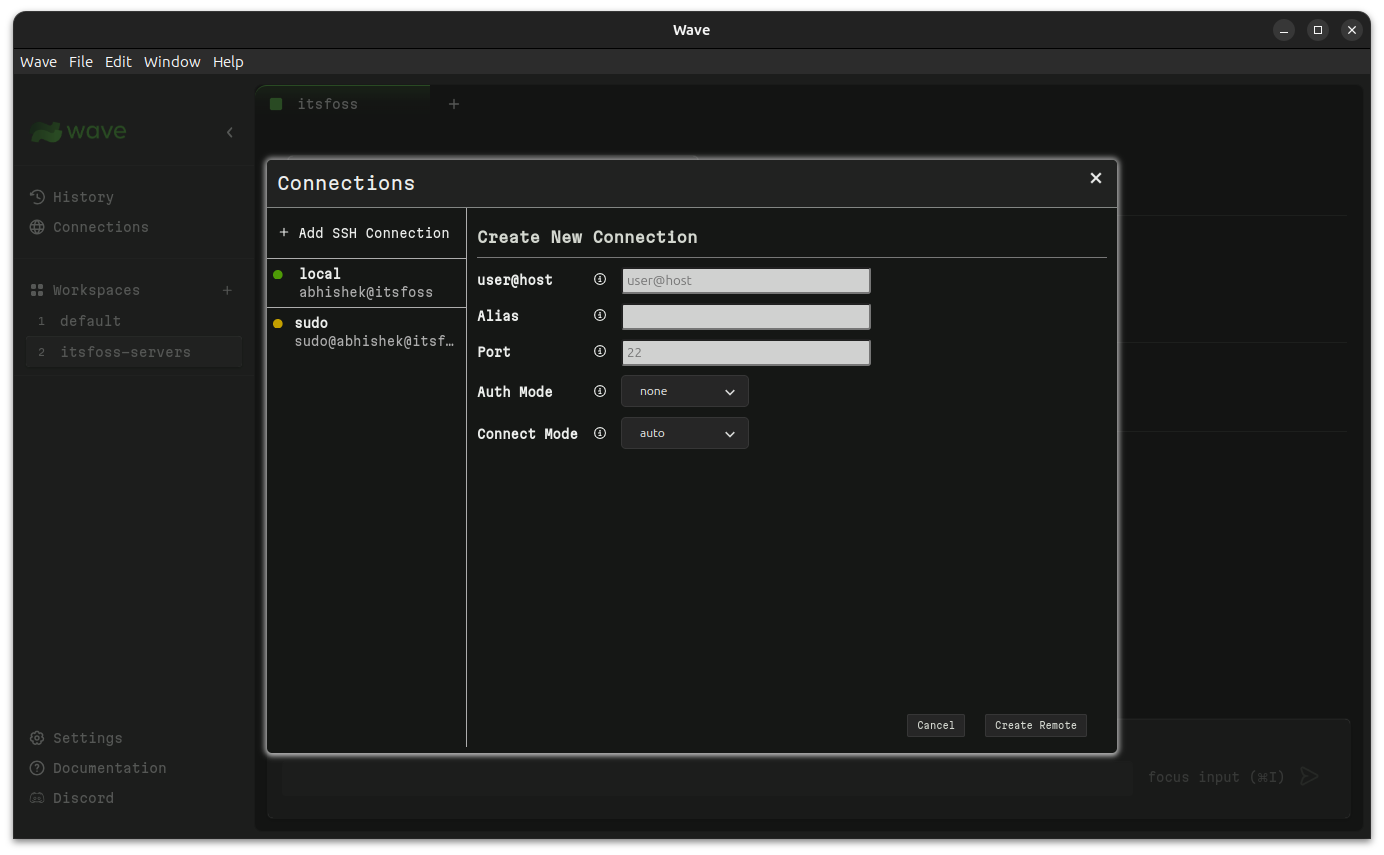Open the Connect Mode dropdown
1384x855 pixels.
point(684,433)
